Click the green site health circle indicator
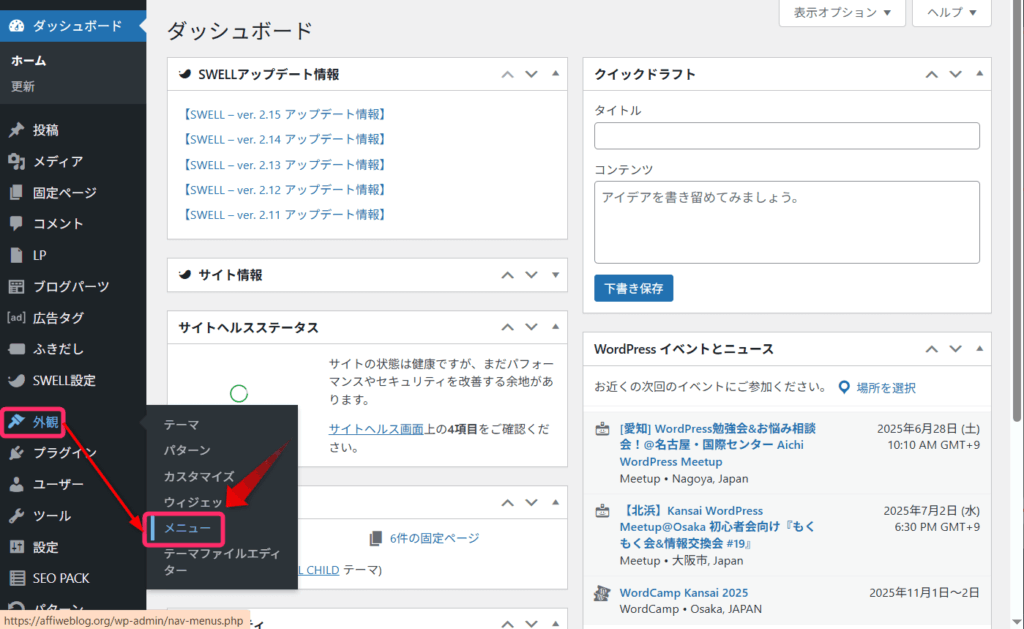 (239, 394)
